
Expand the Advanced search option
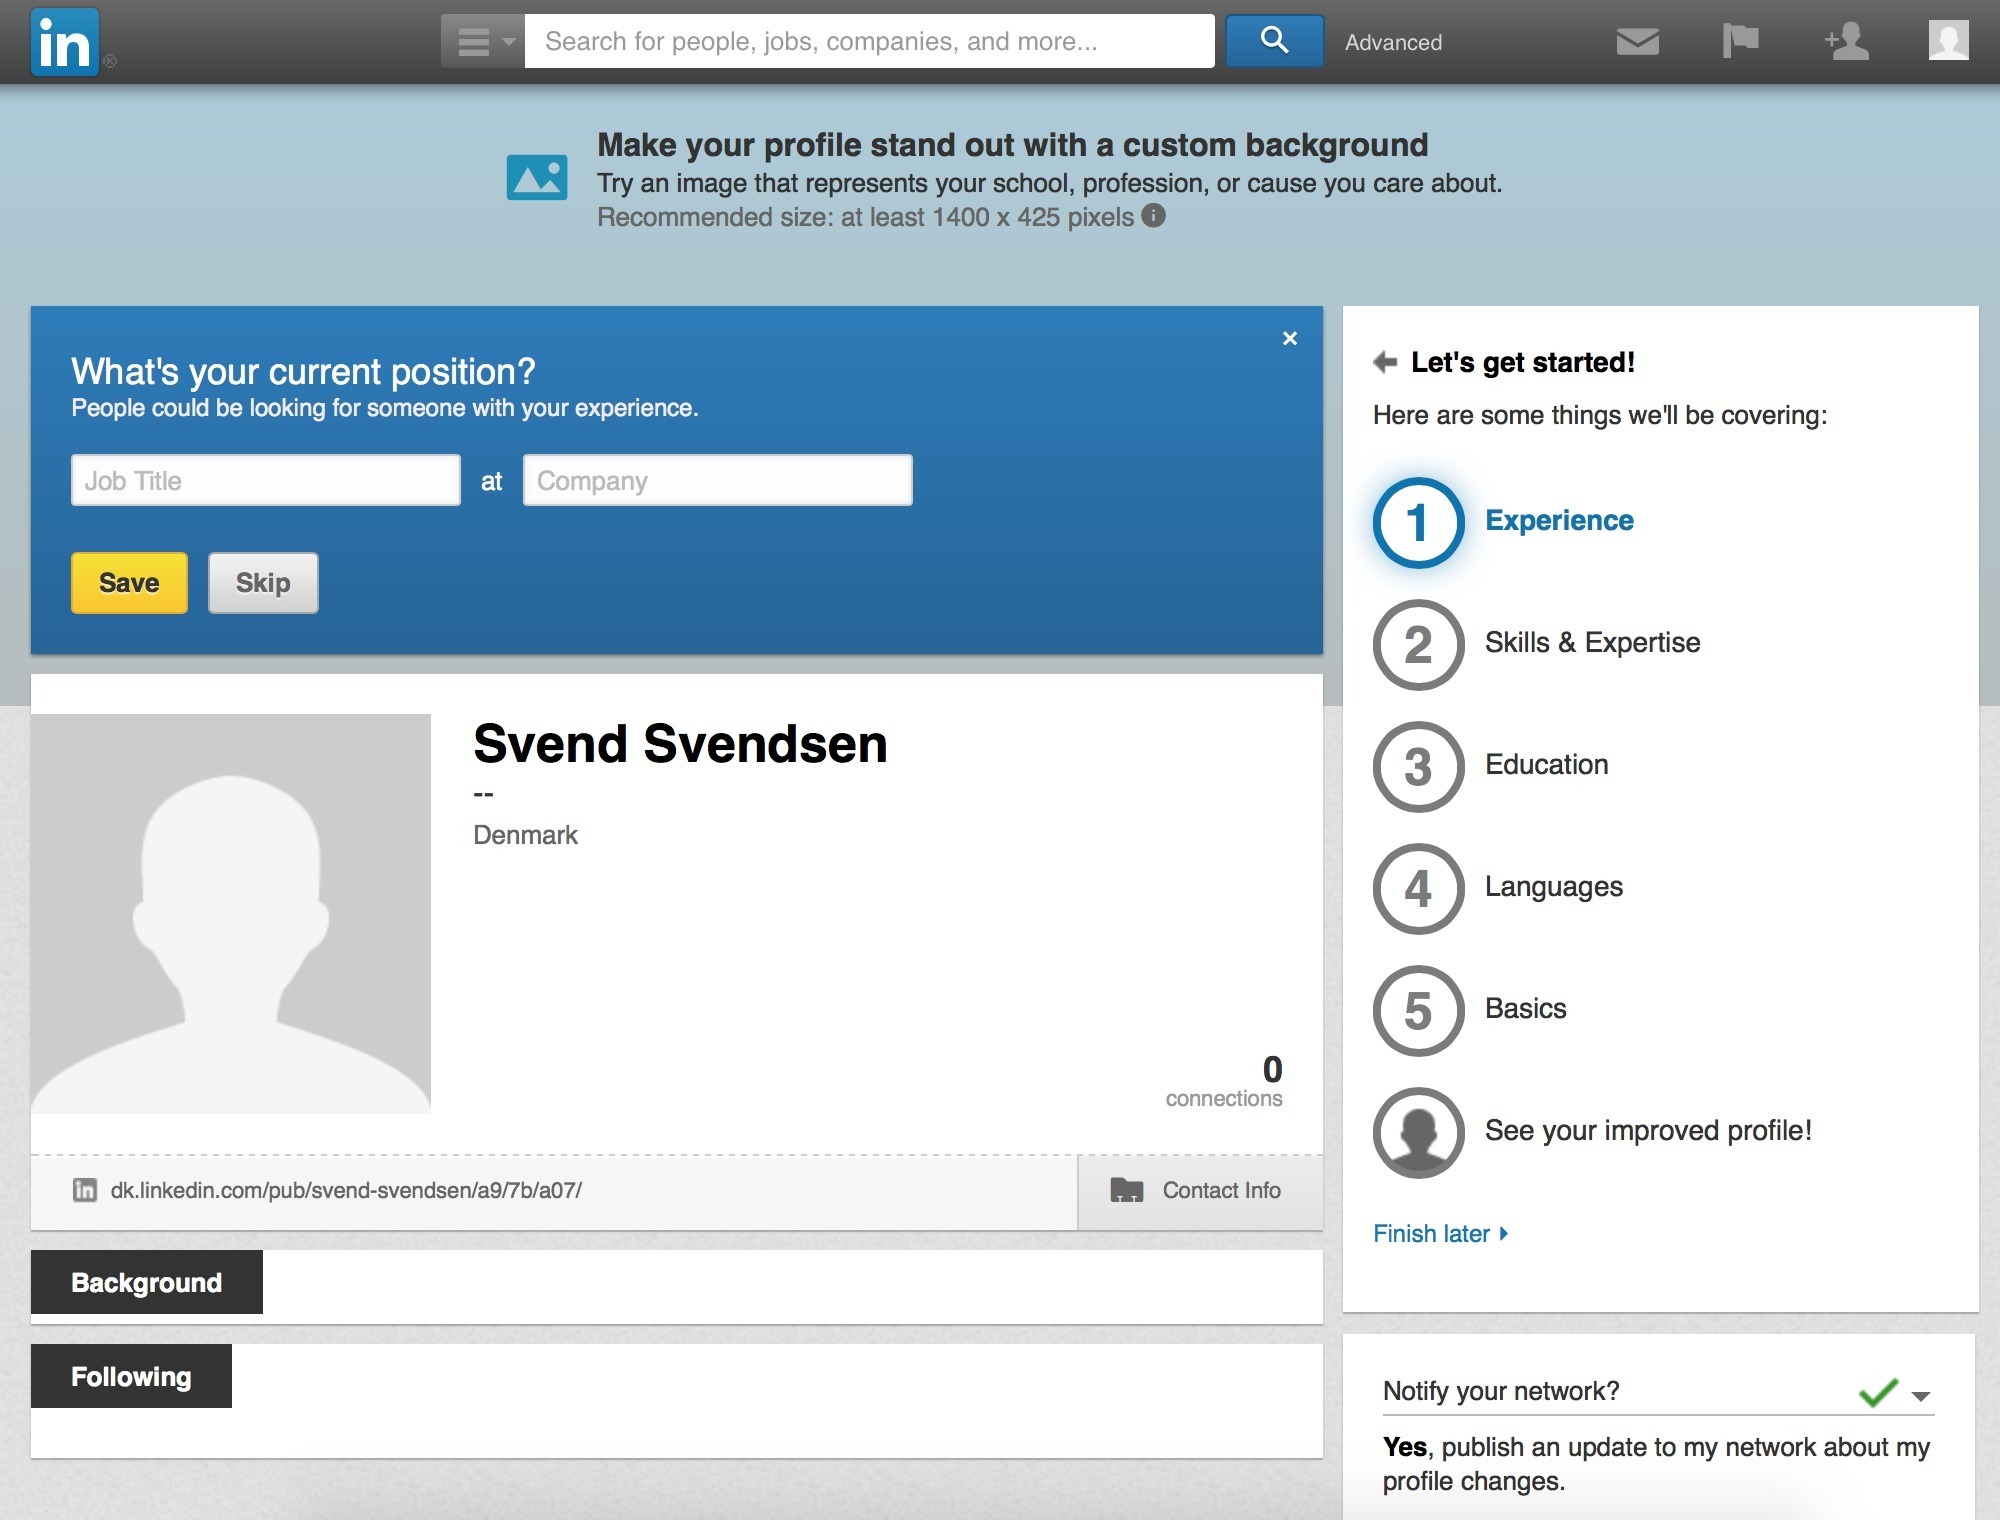(x=1392, y=42)
